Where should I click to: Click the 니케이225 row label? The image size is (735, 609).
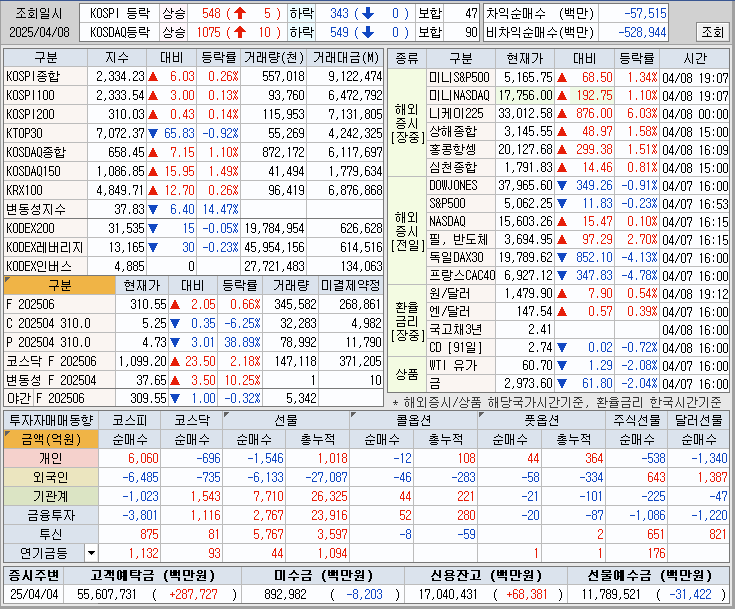pyautogui.click(x=461, y=113)
